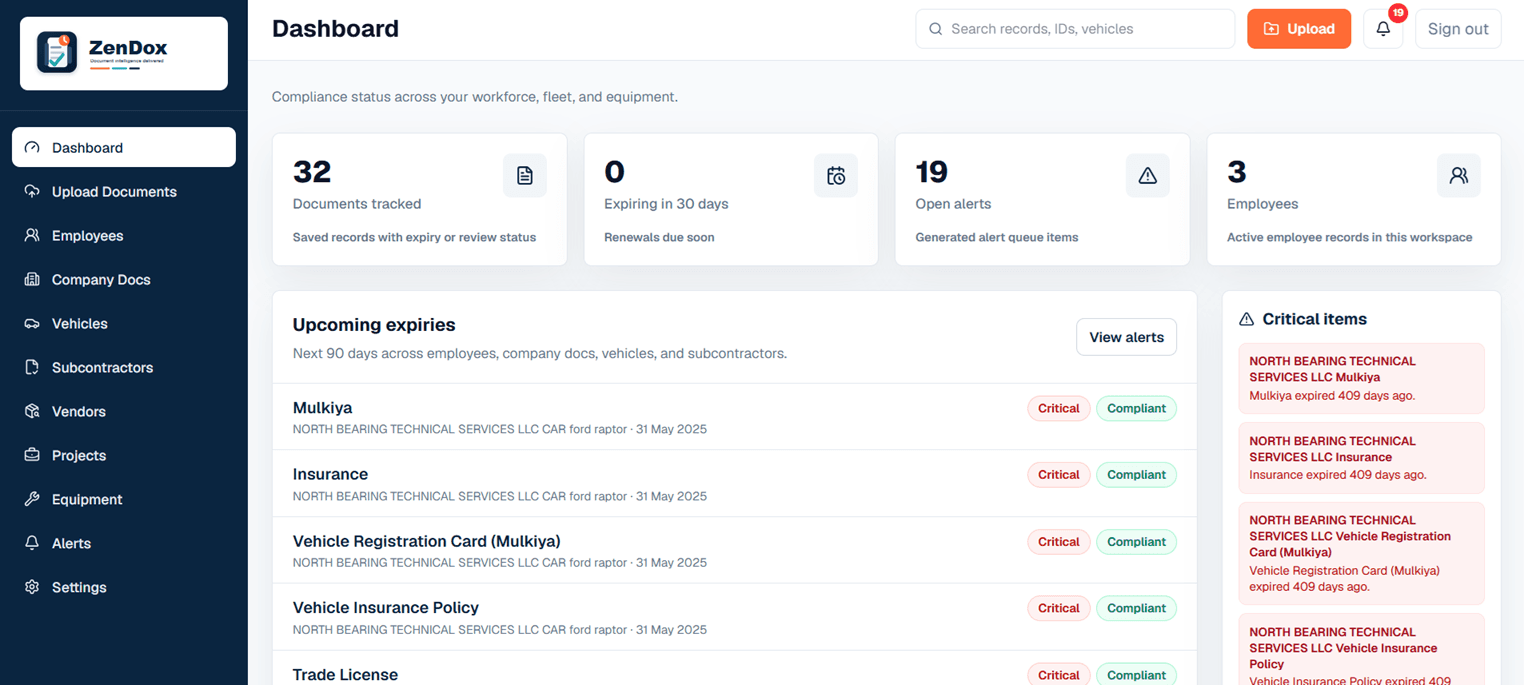
Task: Click the Documents tracked file icon
Action: [x=525, y=176]
